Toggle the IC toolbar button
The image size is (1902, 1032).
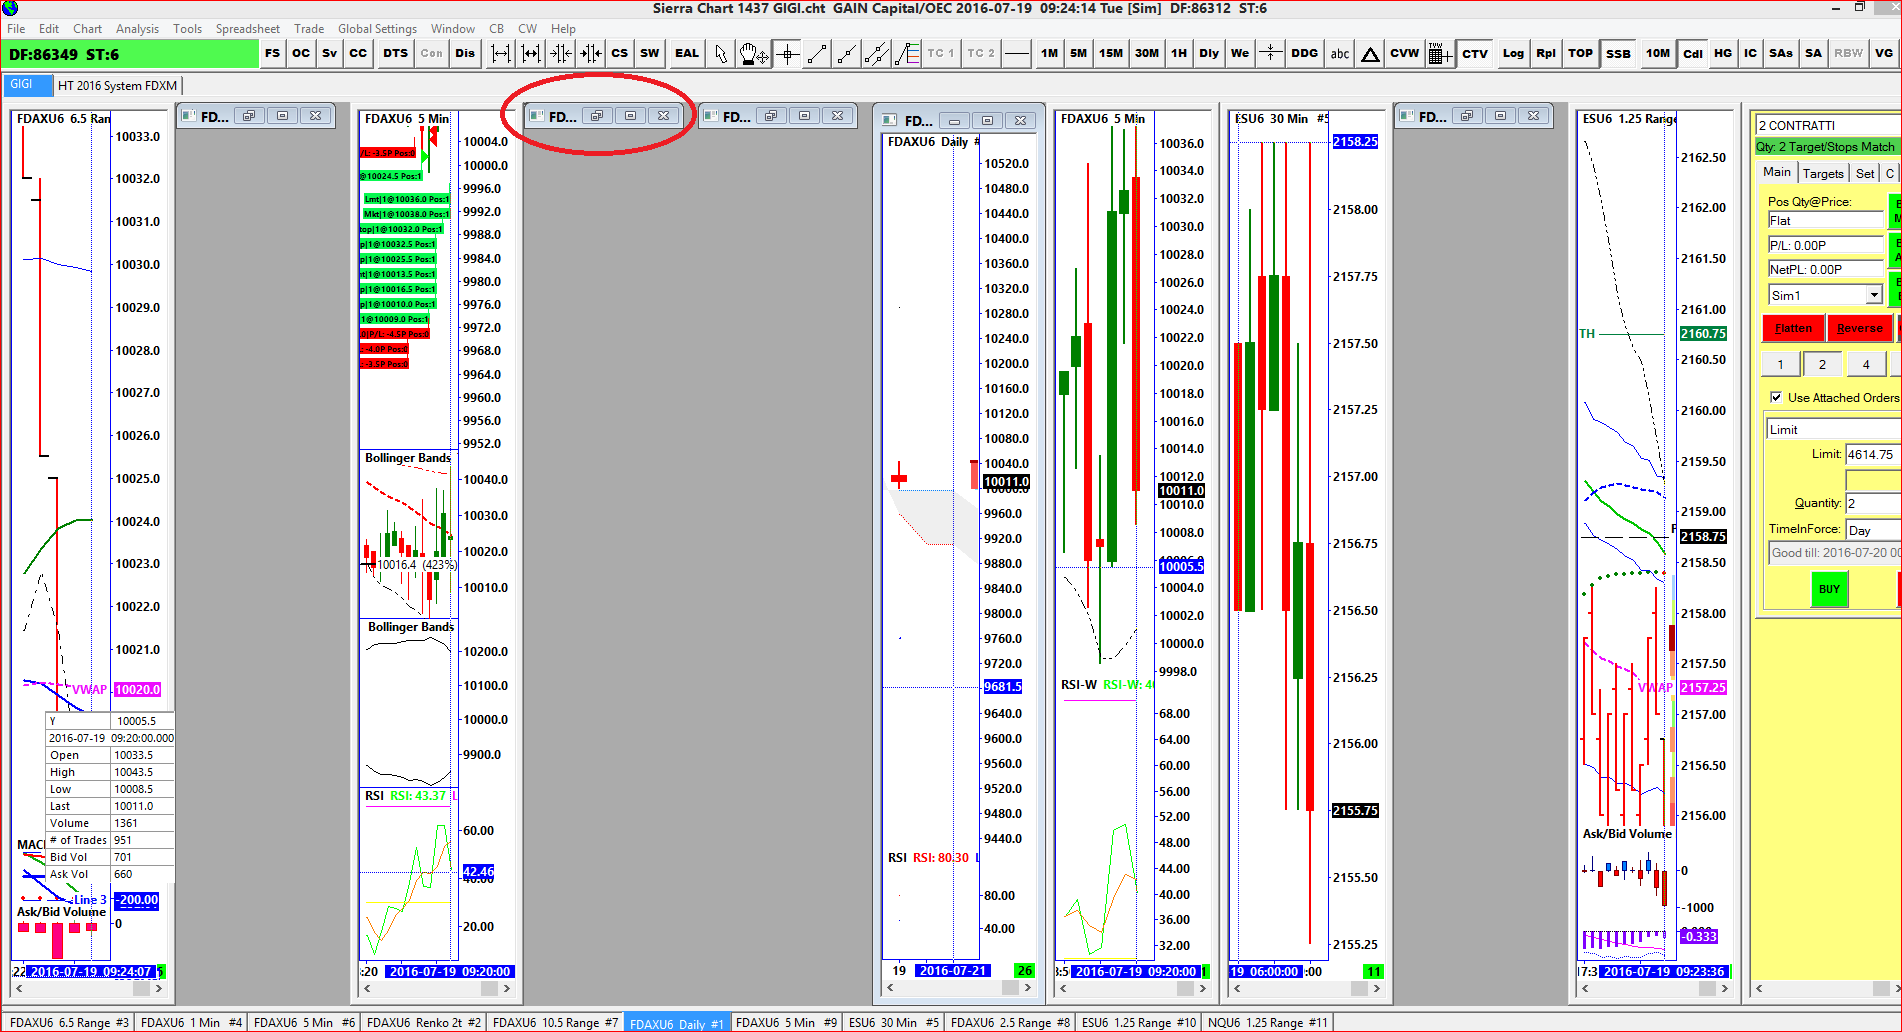tap(1750, 54)
